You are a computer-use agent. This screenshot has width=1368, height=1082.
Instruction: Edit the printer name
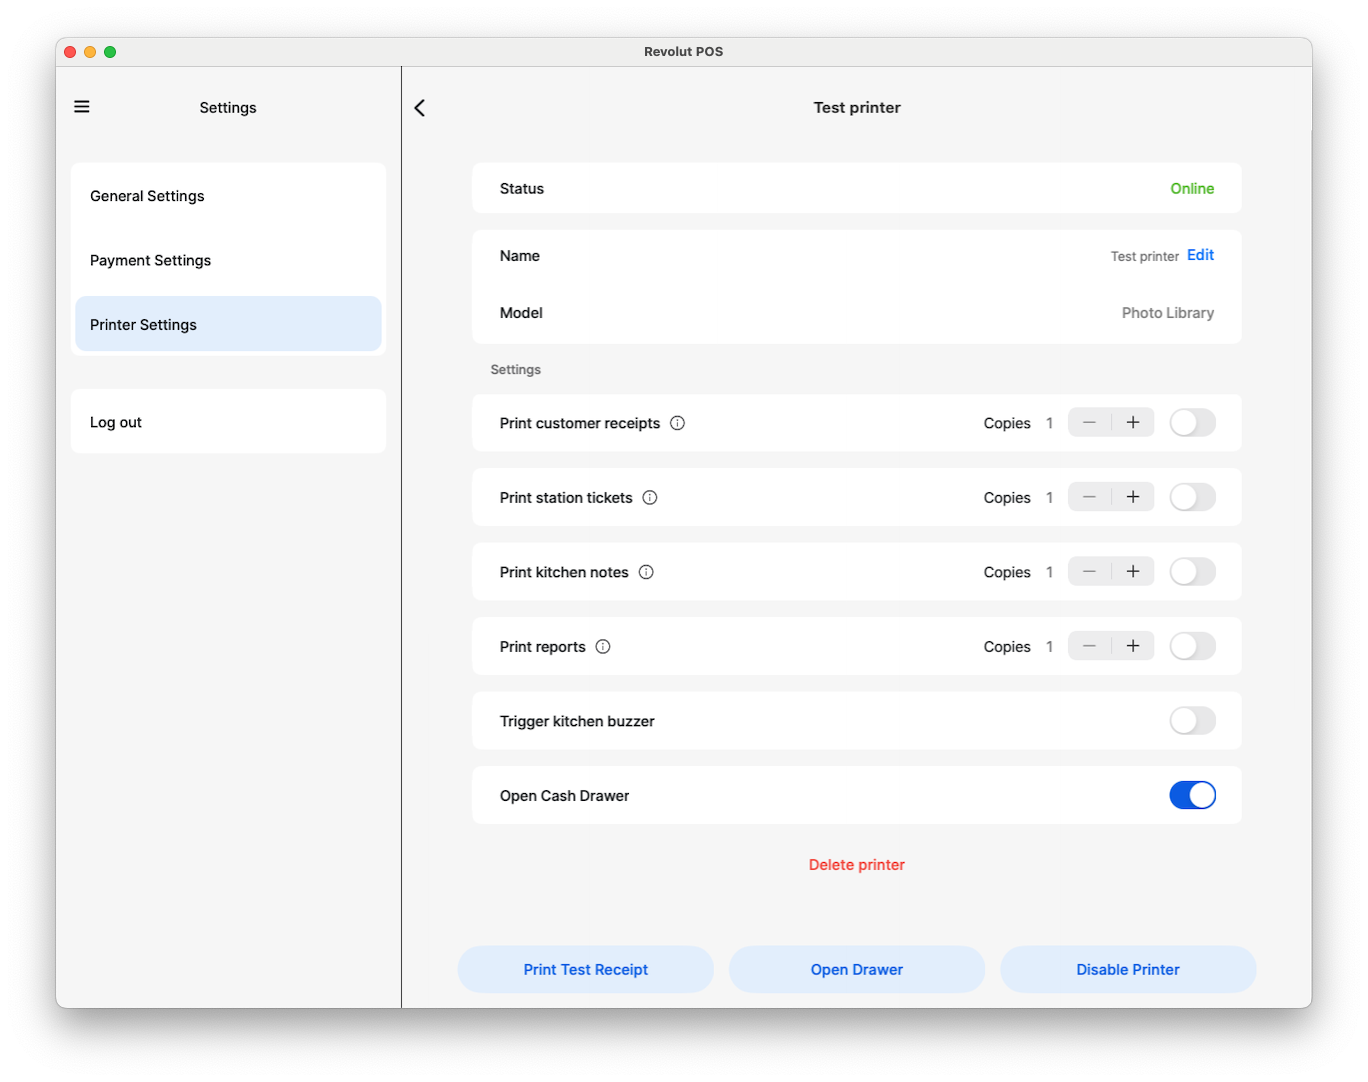click(1200, 255)
